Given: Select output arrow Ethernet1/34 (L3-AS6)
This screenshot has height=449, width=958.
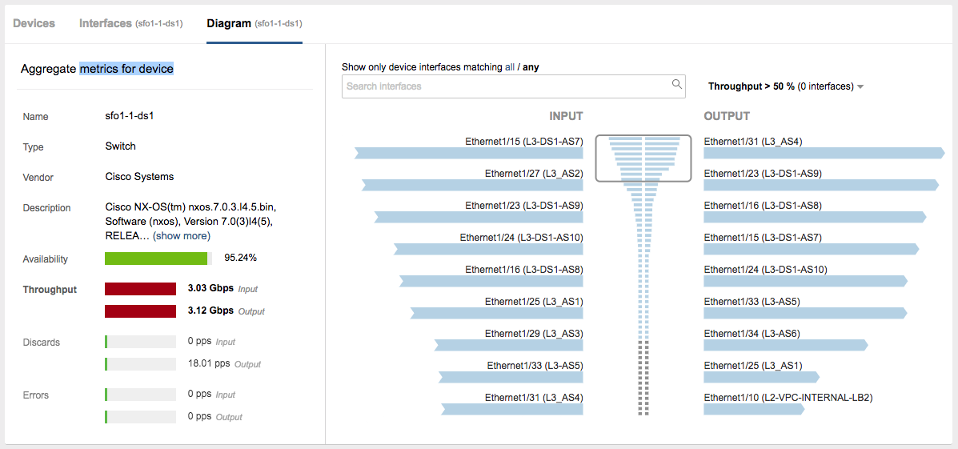Looking at the screenshot, I should (x=786, y=345).
